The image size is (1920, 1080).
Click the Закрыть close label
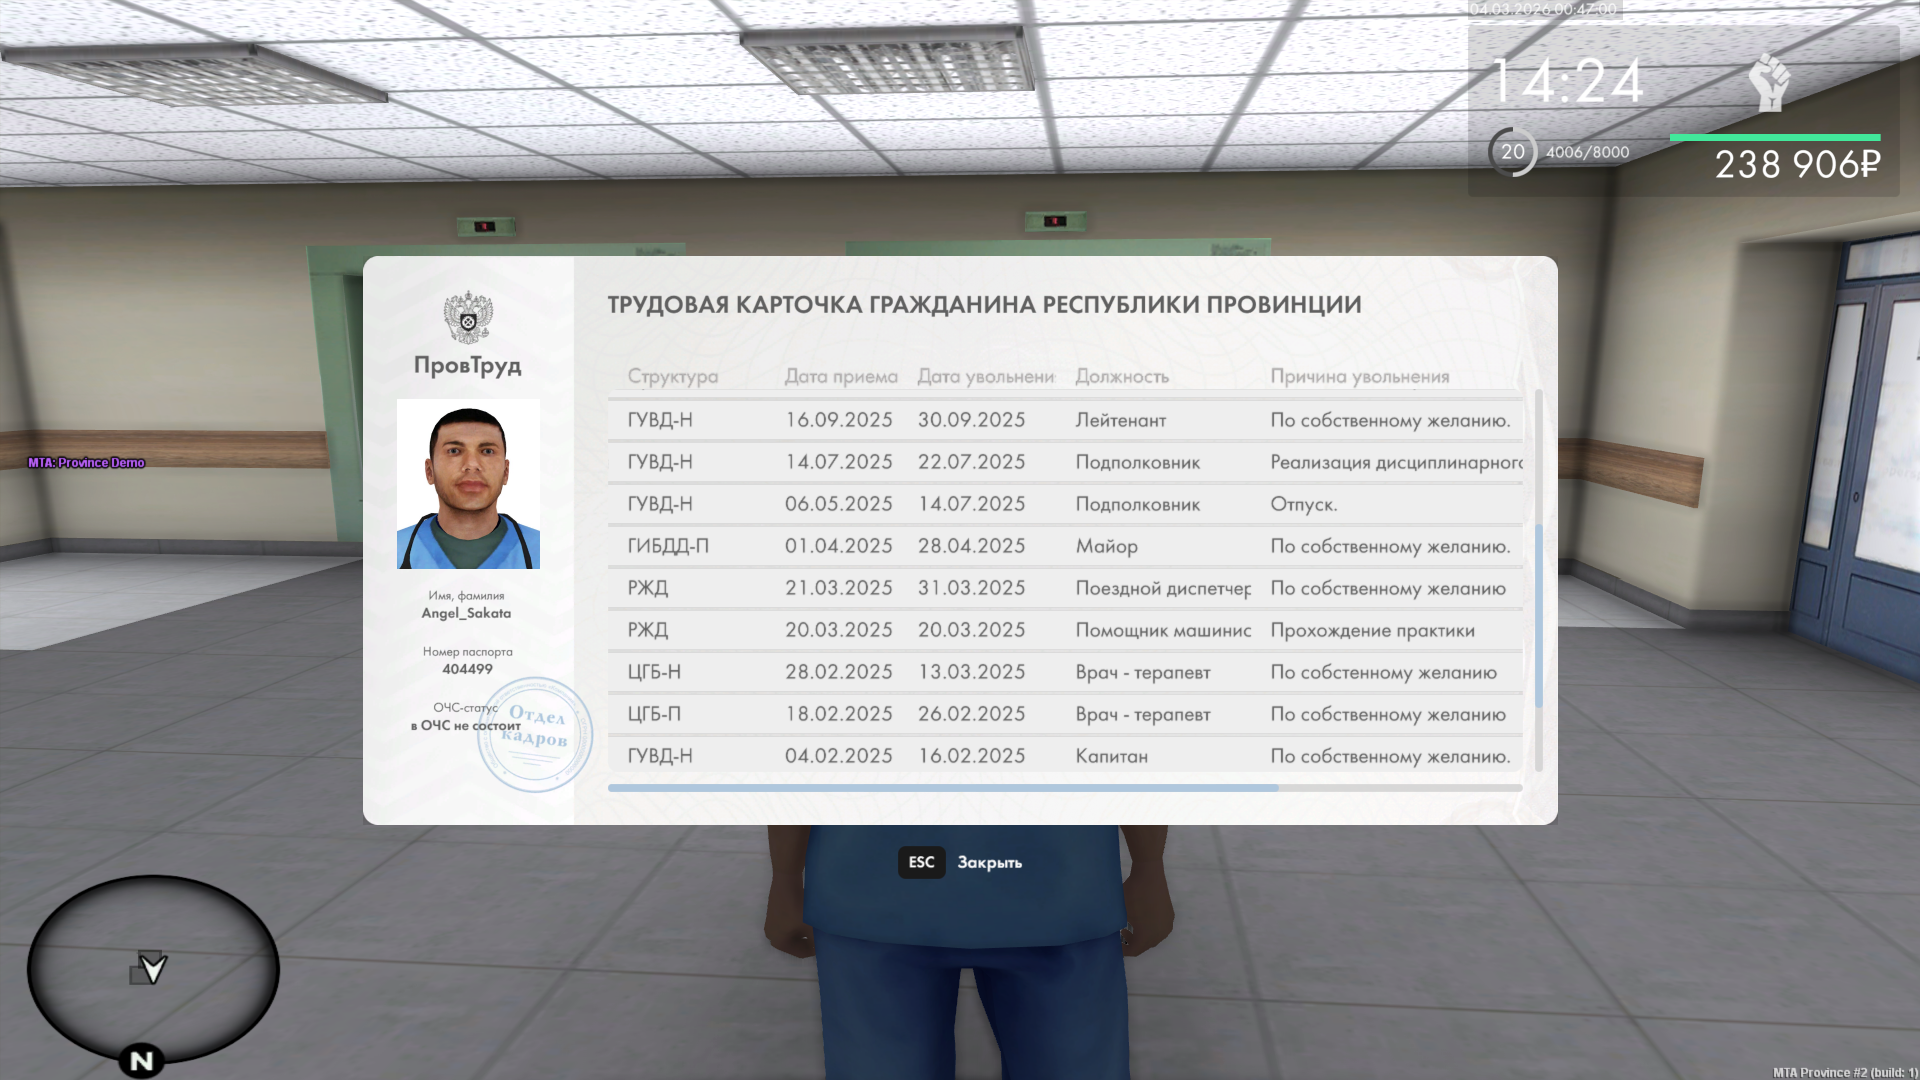(x=989, y=862)
